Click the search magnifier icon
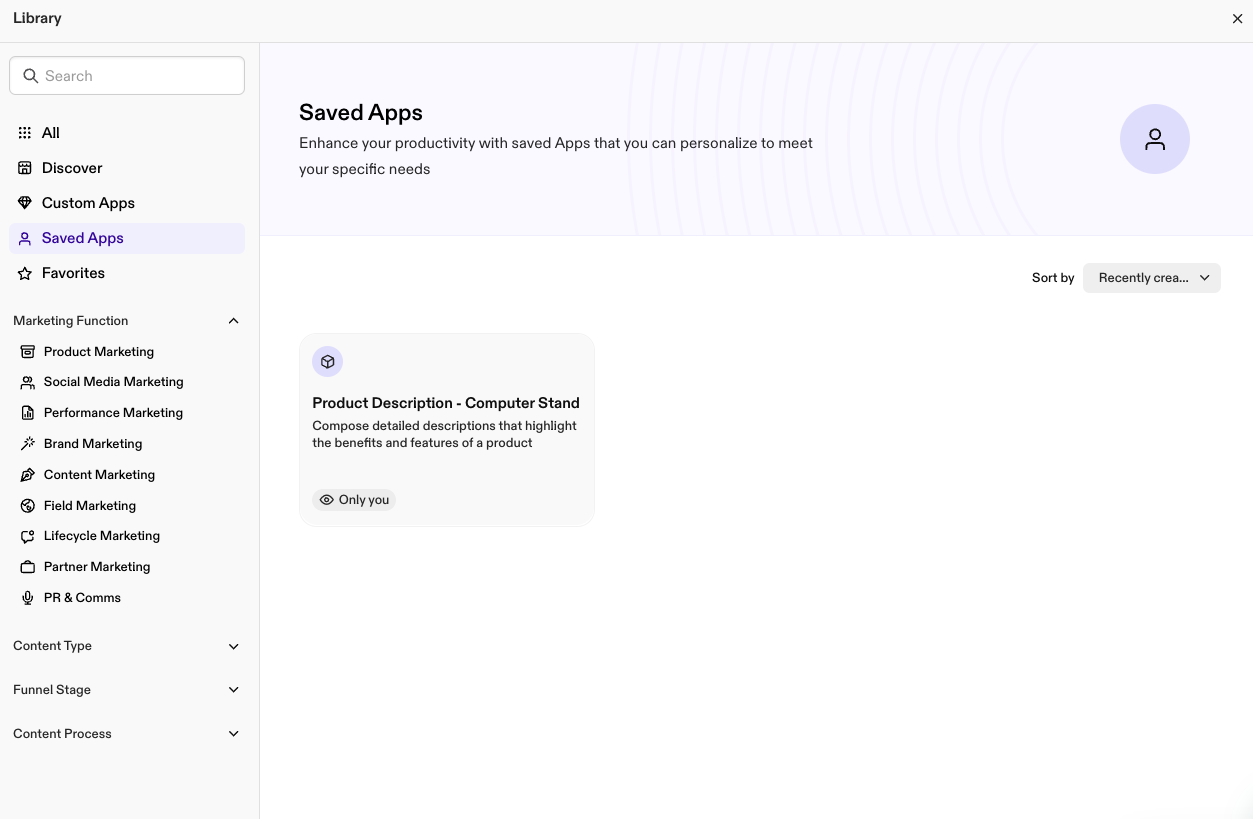Image resolution: width=1253 pixels, height=819 pixels. pos(30,76)
